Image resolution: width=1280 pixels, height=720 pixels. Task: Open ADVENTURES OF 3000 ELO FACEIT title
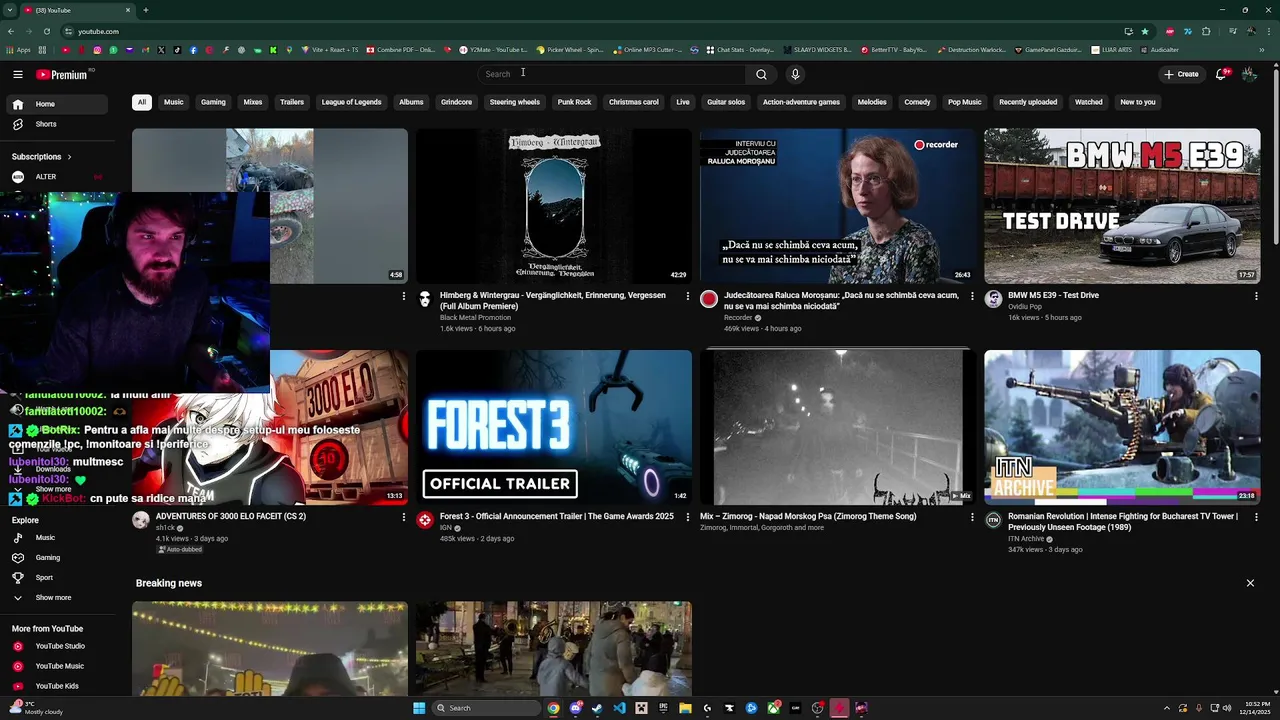[231, 516]
